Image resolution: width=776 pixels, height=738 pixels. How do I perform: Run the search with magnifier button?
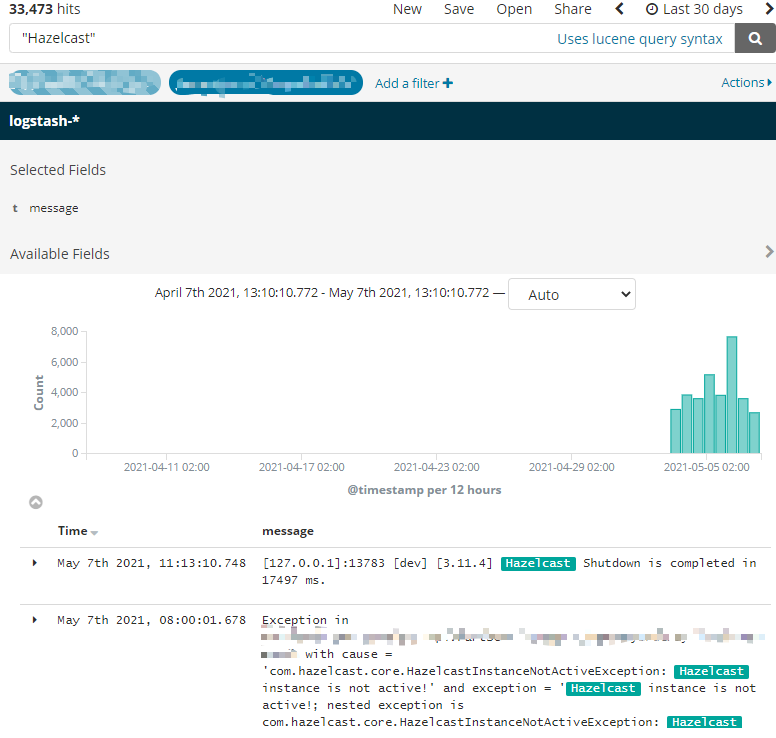coord(755,39)
